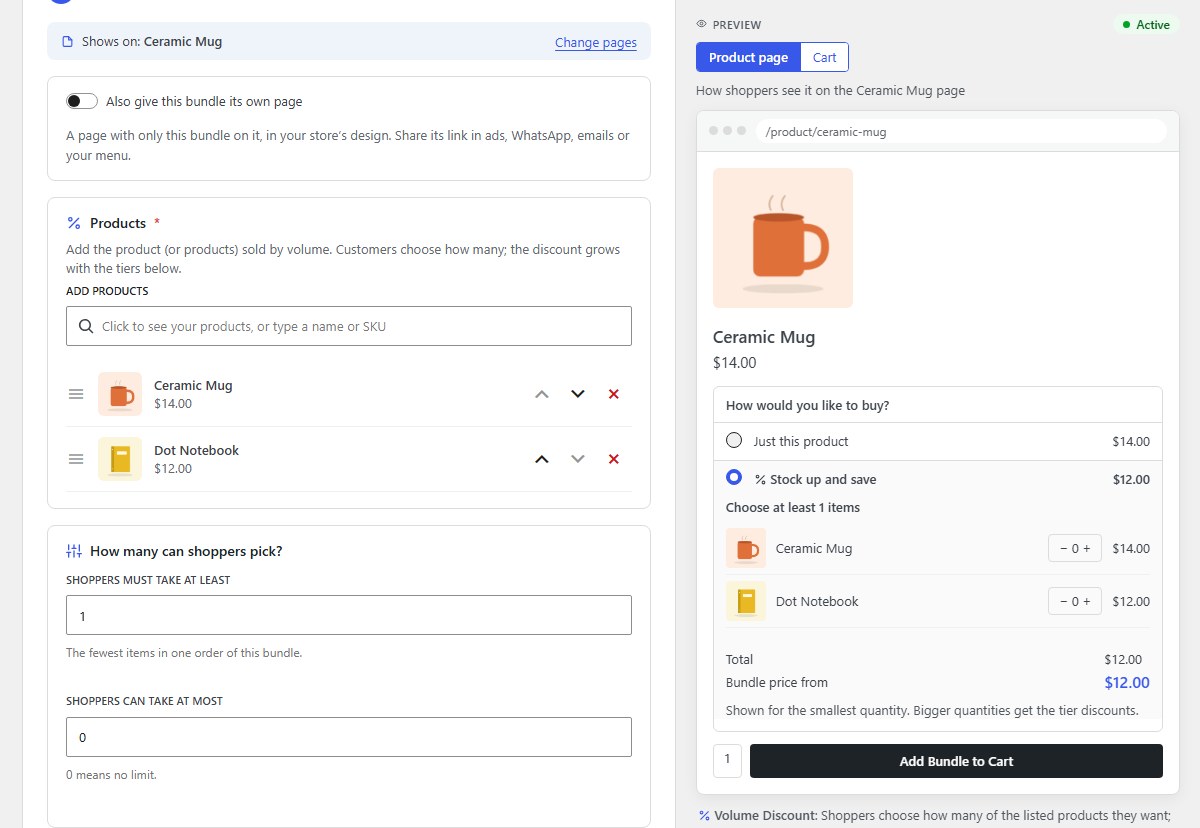Select the 'Stock up and save' radio option
The height and width of the screenshot is (828, 1200).
[734, 478]
